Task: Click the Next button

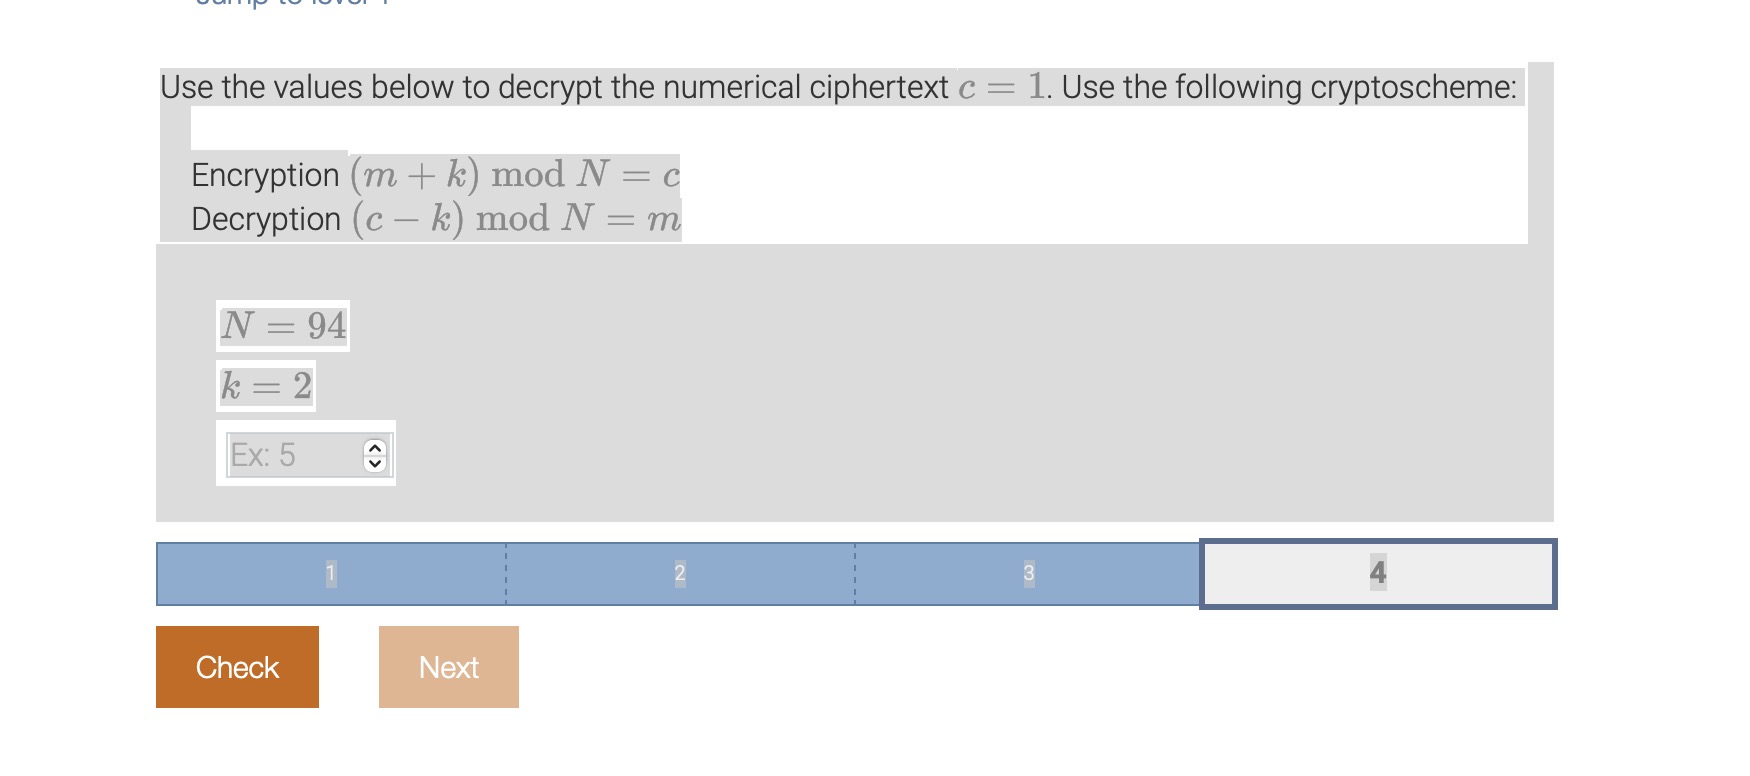Action: point(448,666)
